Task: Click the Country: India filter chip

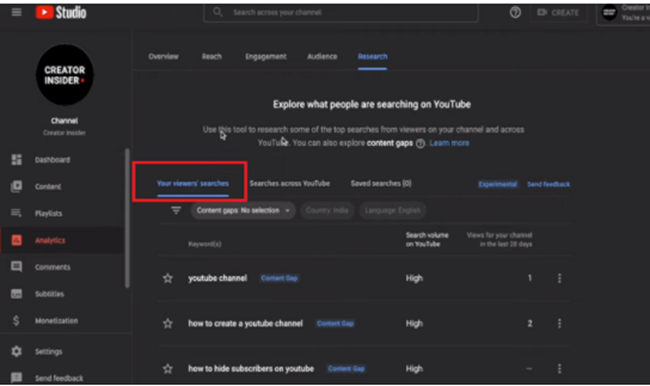Action: click(327, 210)
